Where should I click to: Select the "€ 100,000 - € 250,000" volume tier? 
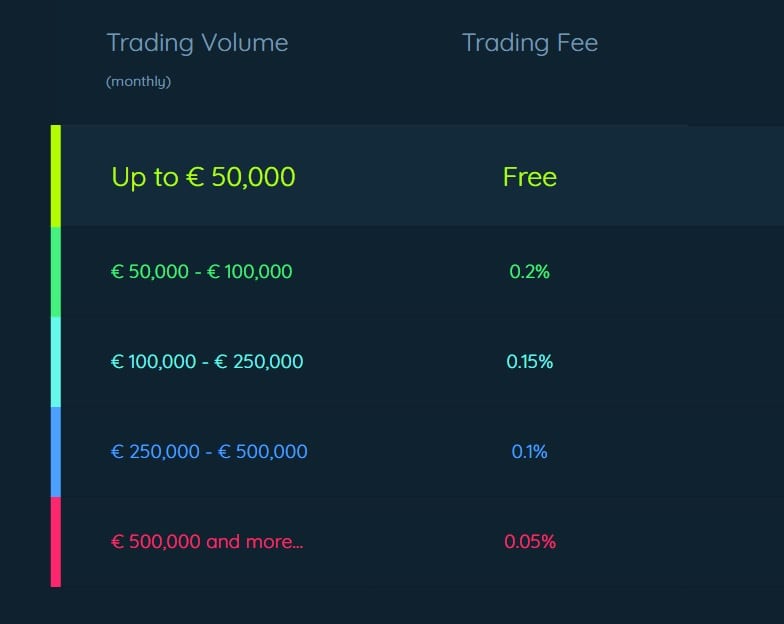pos(207,361)
